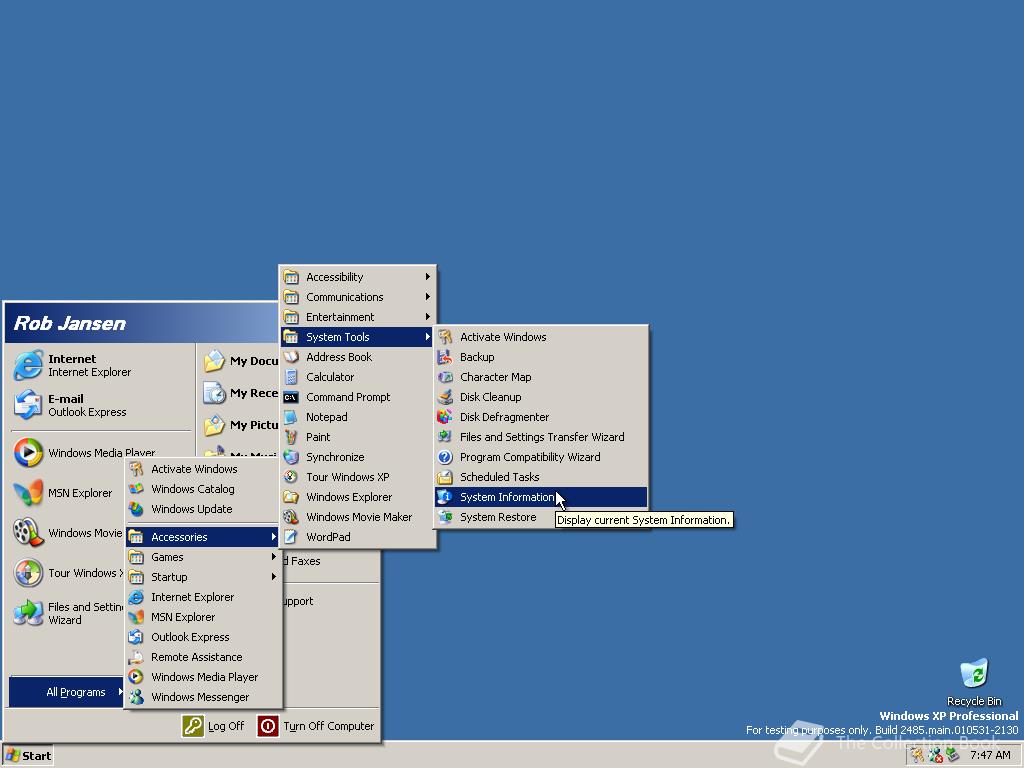
Task: Click Turn Off Computer button
Action: (316, 726)
